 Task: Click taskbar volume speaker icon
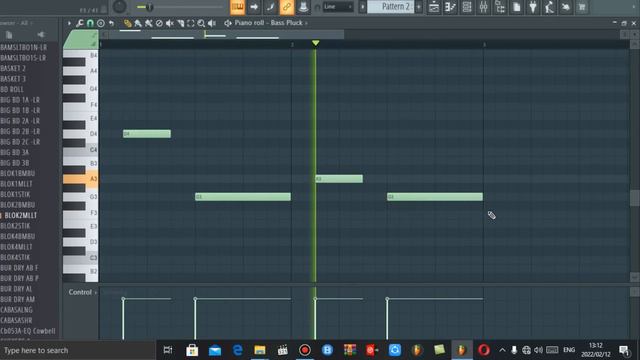[x=538, y=350]
